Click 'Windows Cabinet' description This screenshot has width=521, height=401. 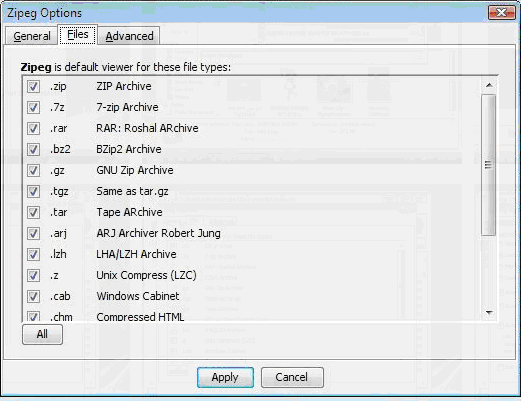pos(138,296)
